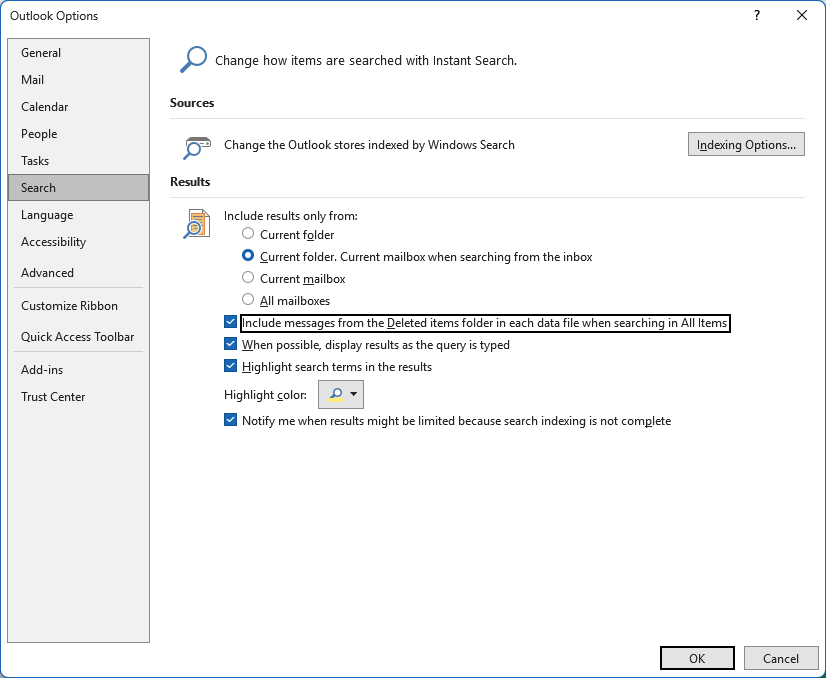Click the Help question mark icon

tap(757, 15)
